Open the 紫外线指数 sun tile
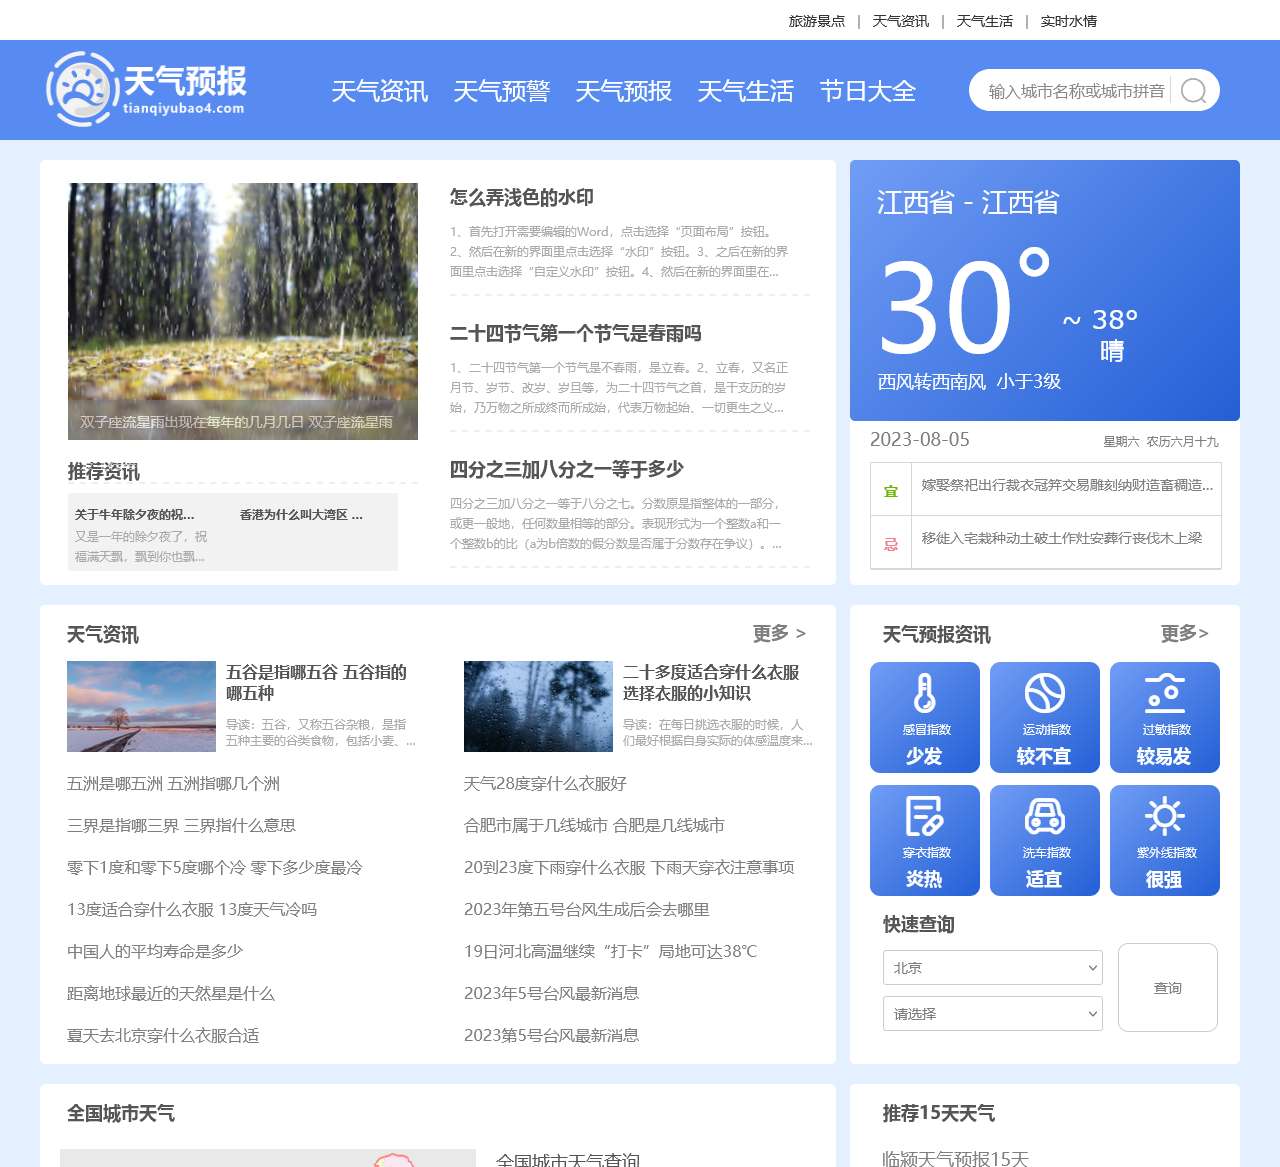 click(x=1165, y=841)
